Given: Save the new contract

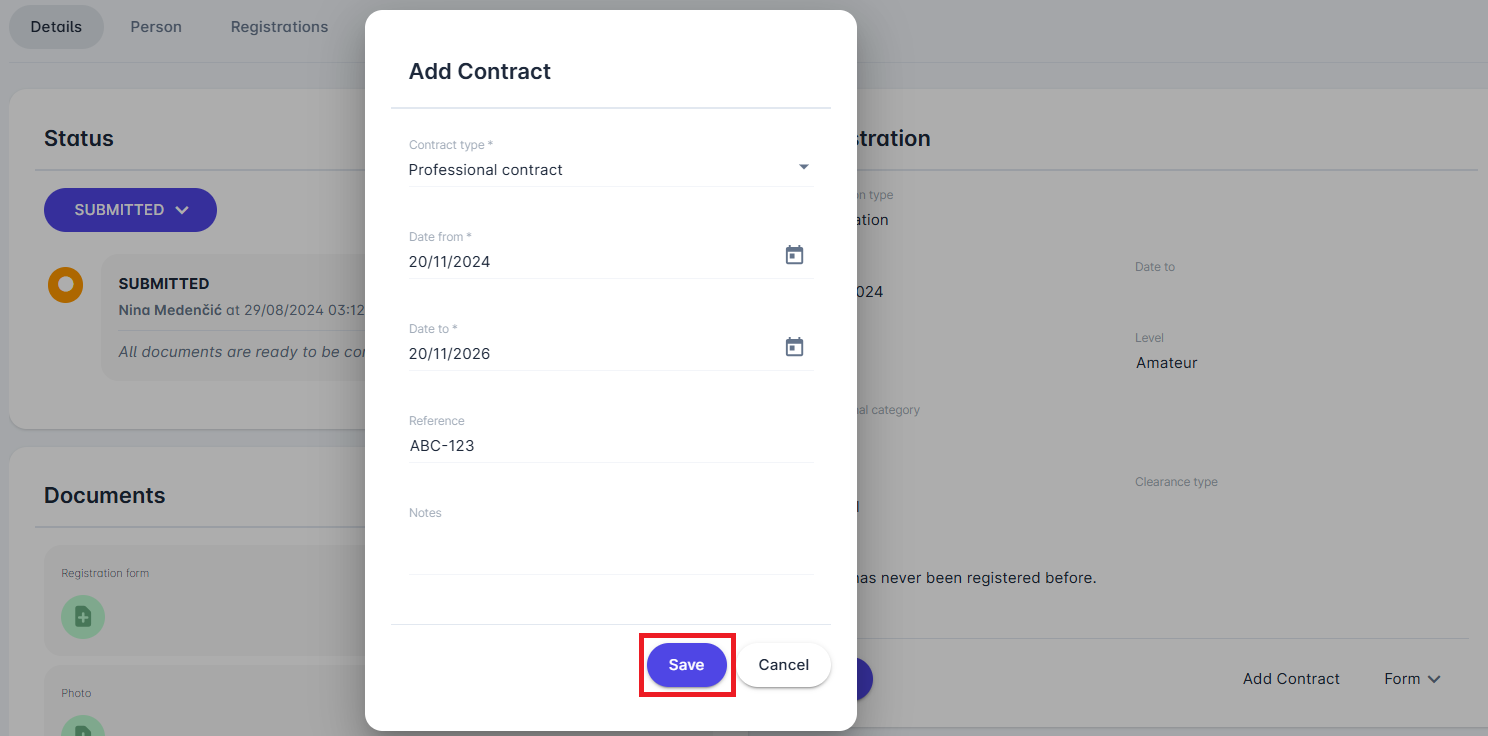Looking at the screenshot, I should pyautogui.click(x=686, y=665).
